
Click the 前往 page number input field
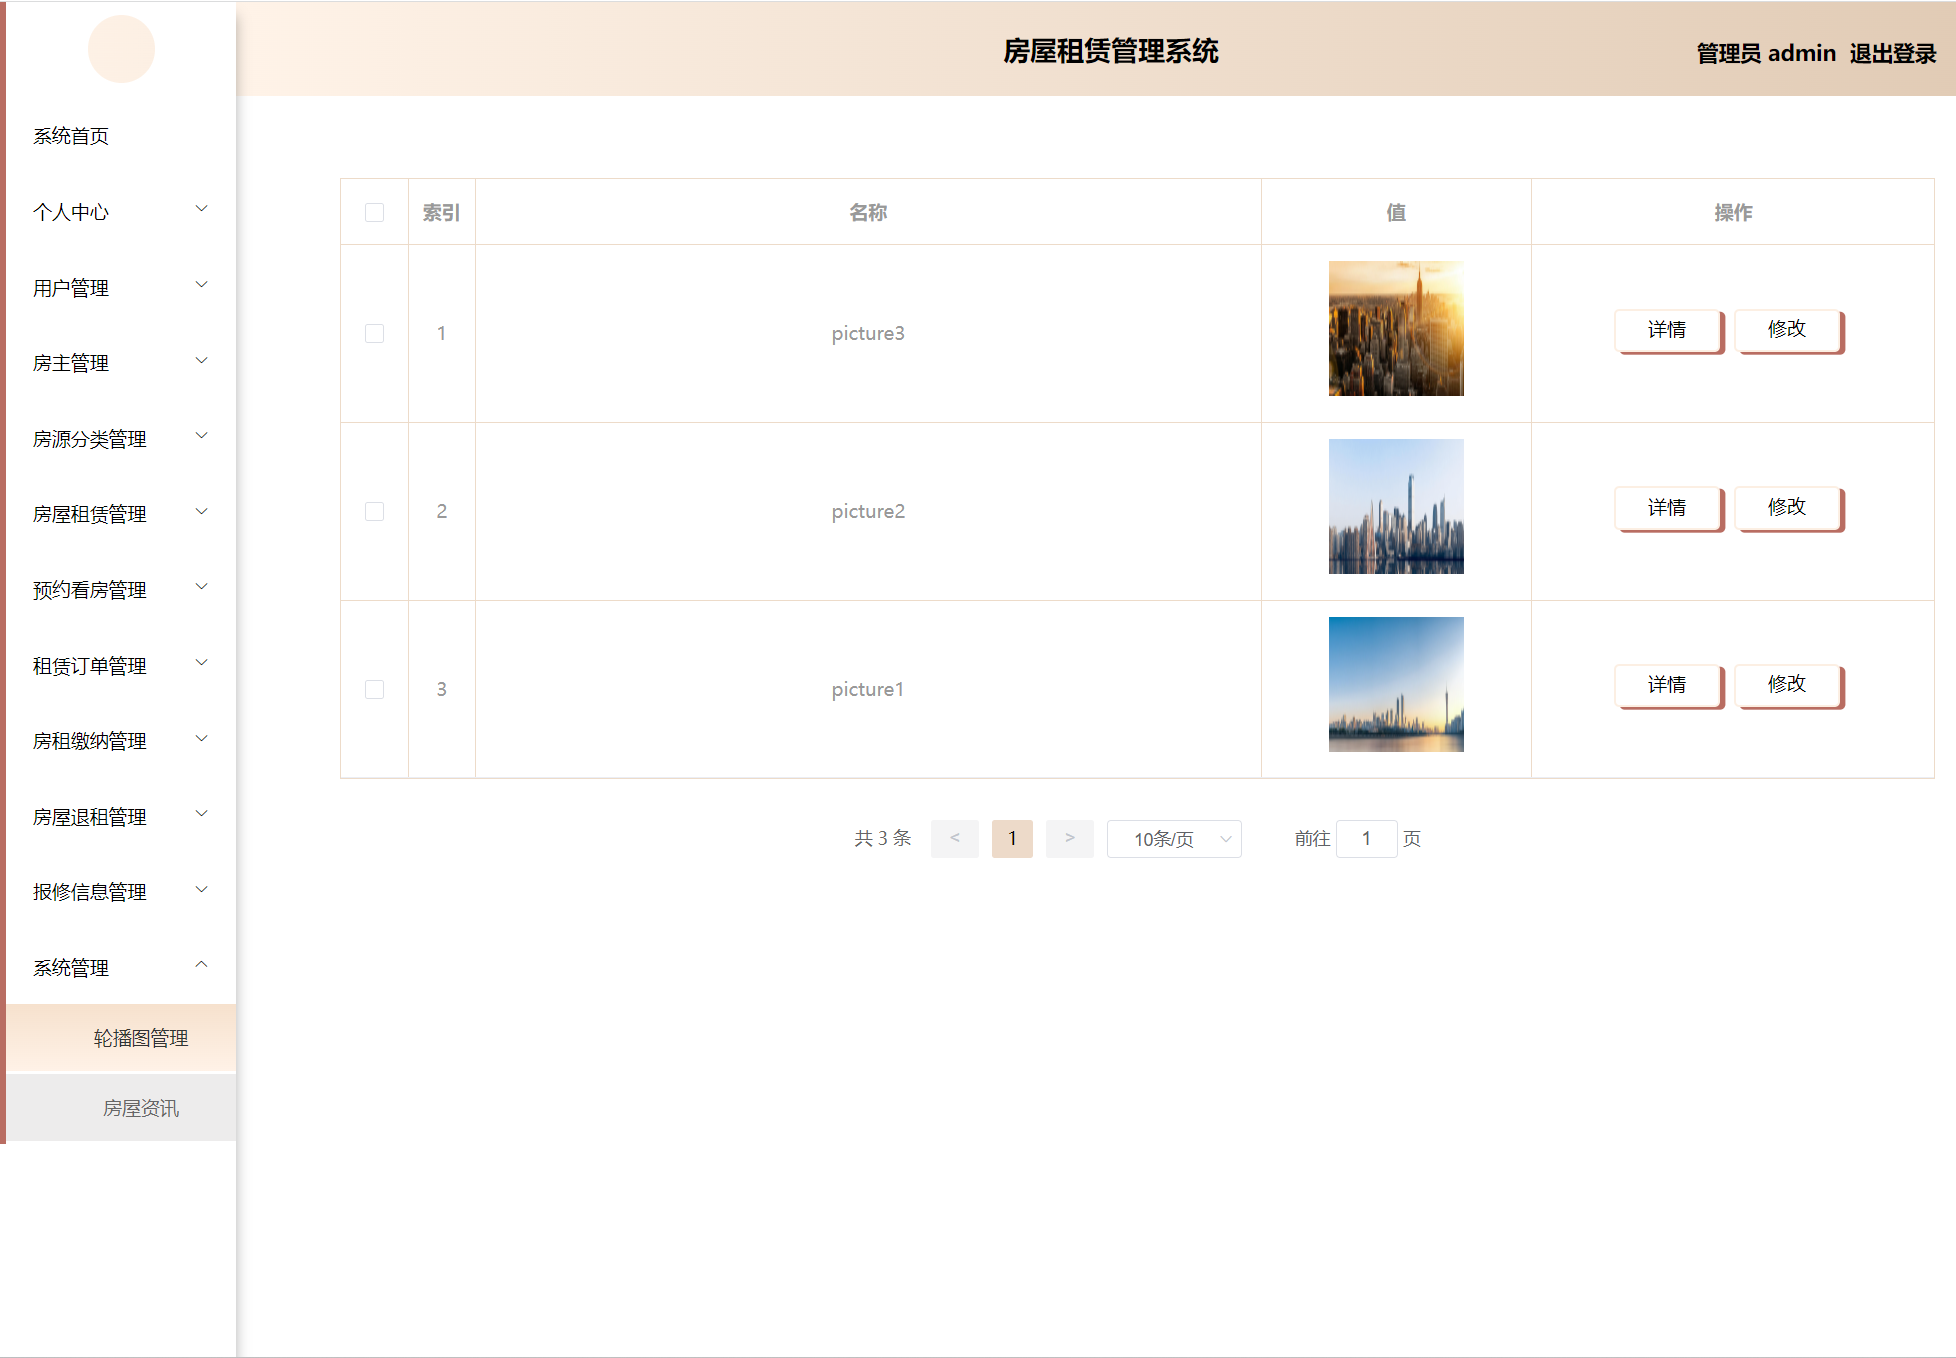click(x=1366, y=839)
